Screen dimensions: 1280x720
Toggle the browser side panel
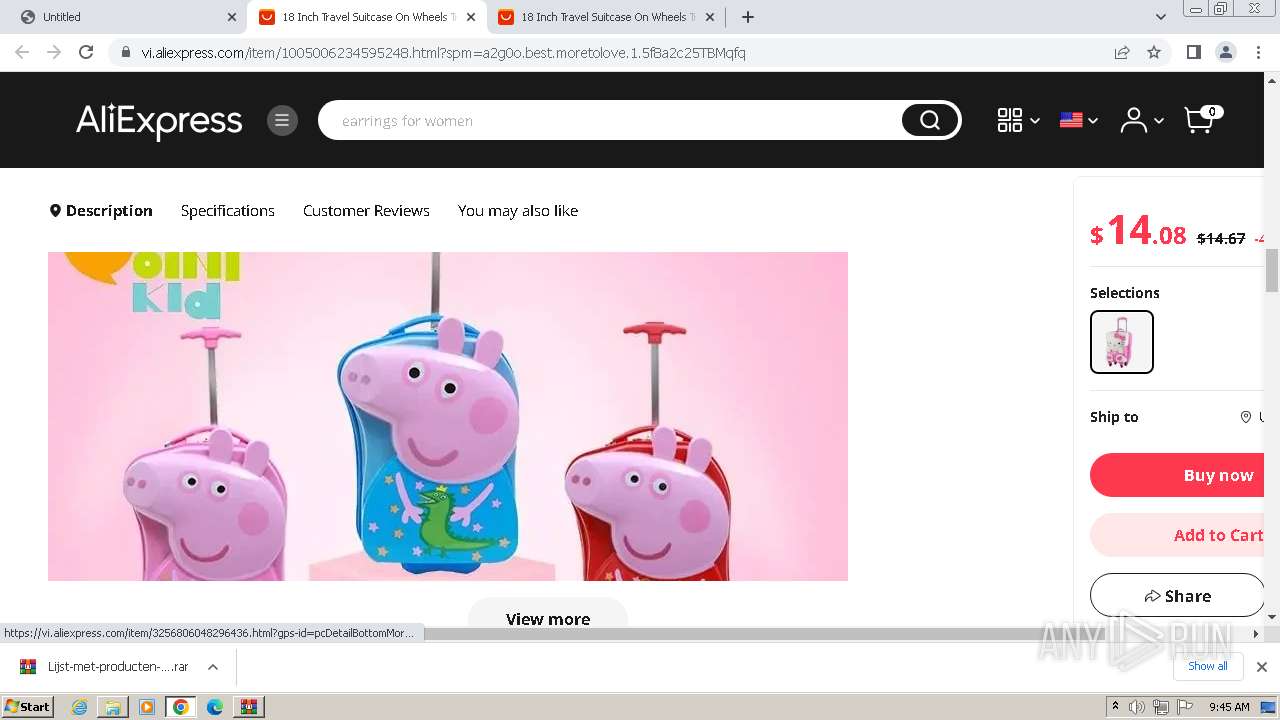[x=1193, y=52]
